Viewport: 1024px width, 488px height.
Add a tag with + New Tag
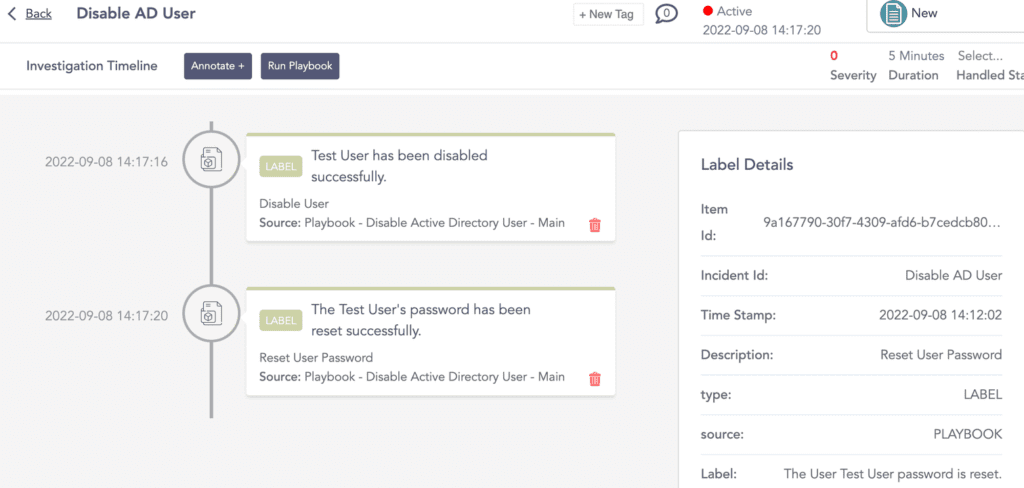[x=606, y=15]
